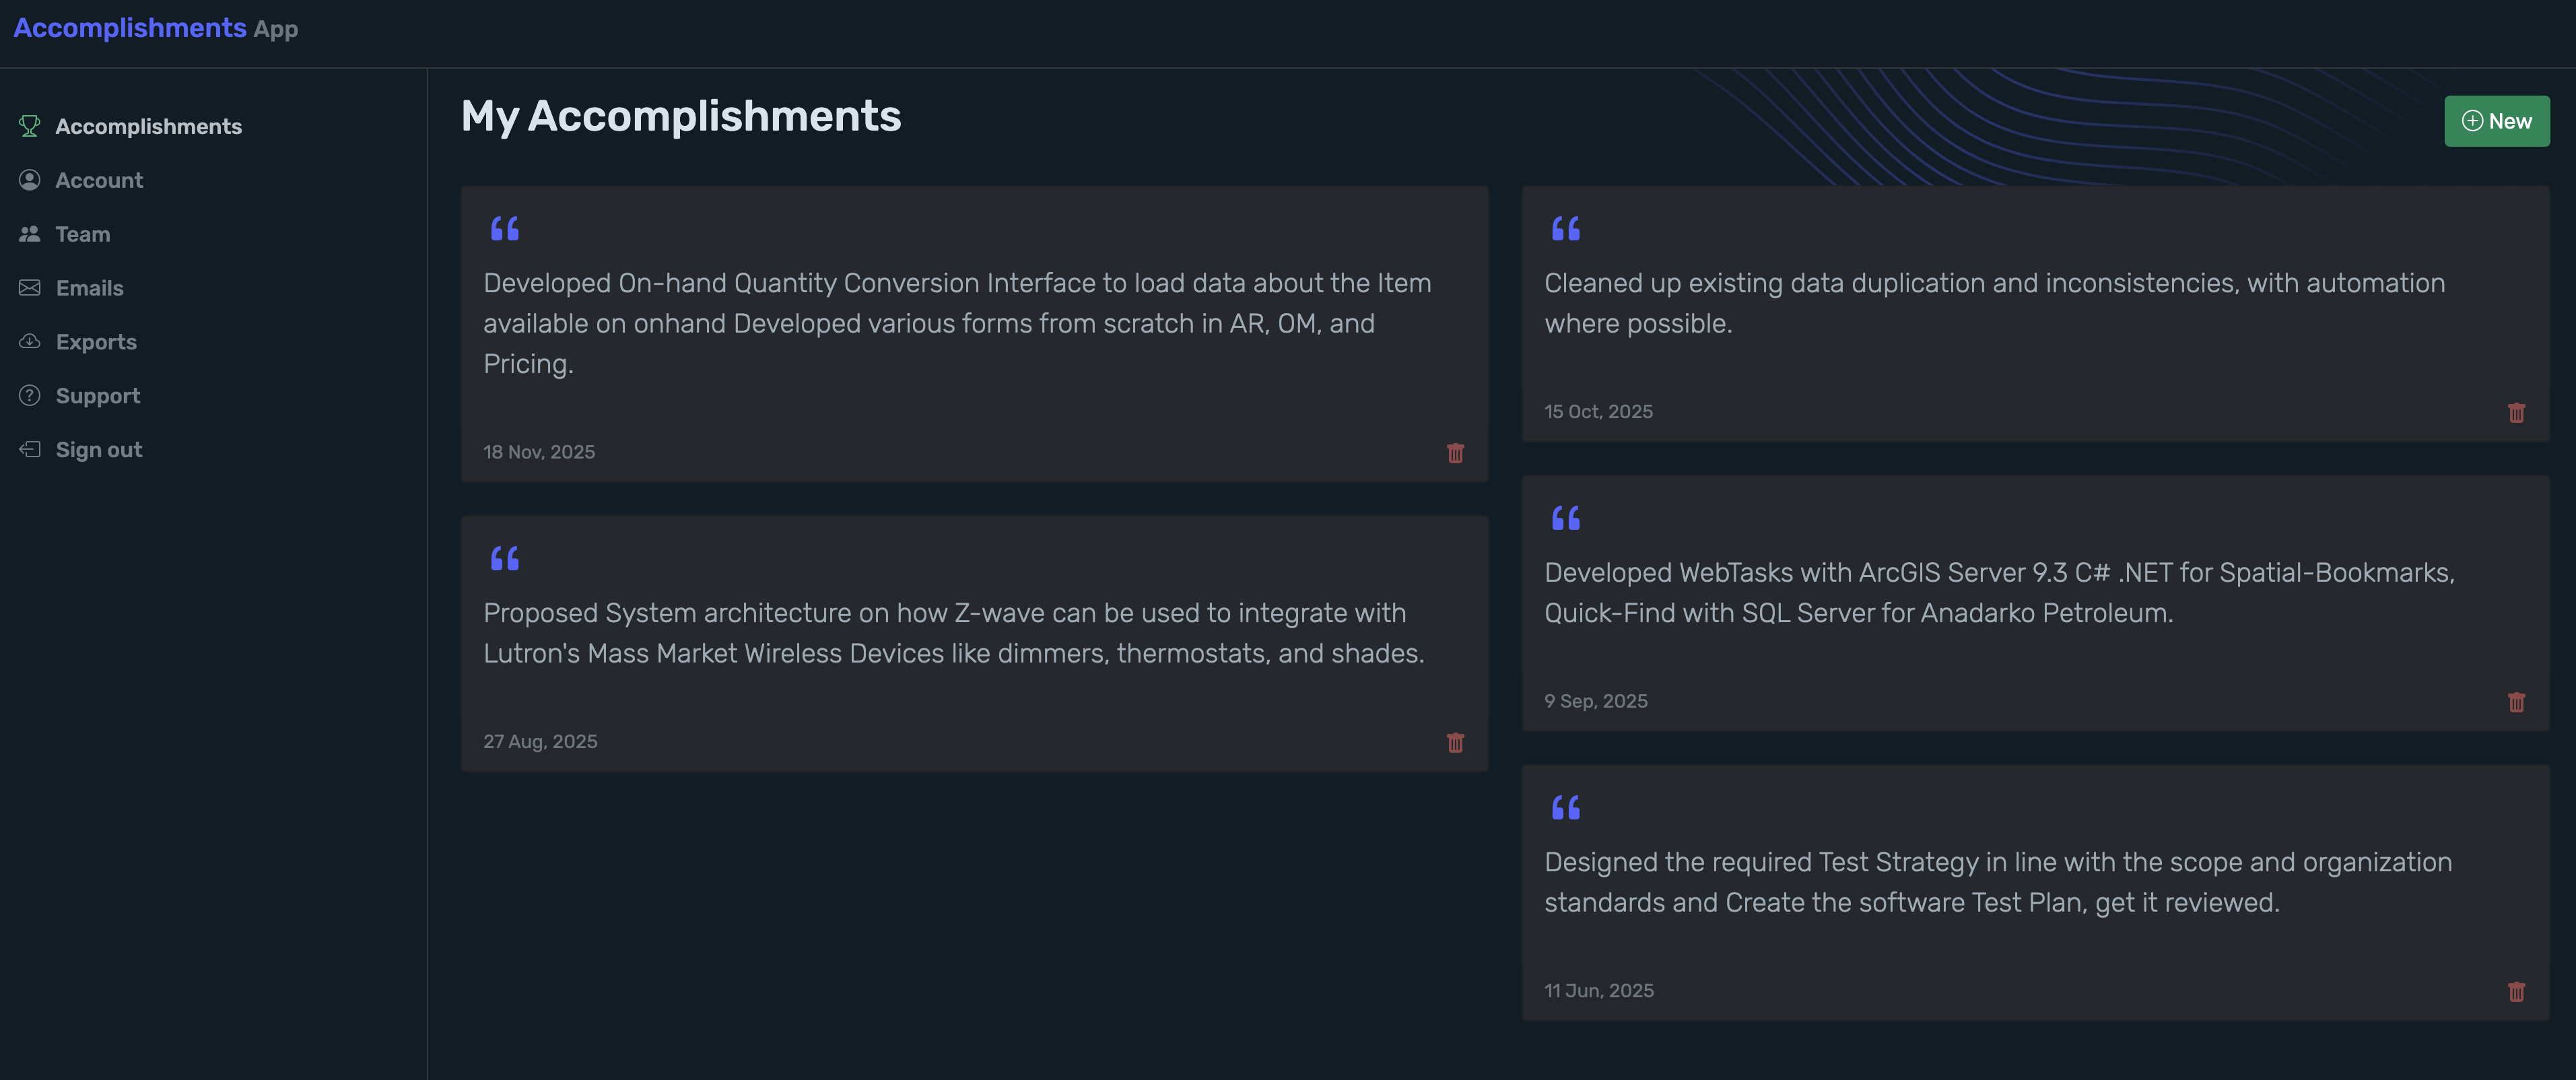The width and height of the screenshot is (2576, 1080).
Task: Click the 18 Nov, 2025 date label
Action: (539, 451)
